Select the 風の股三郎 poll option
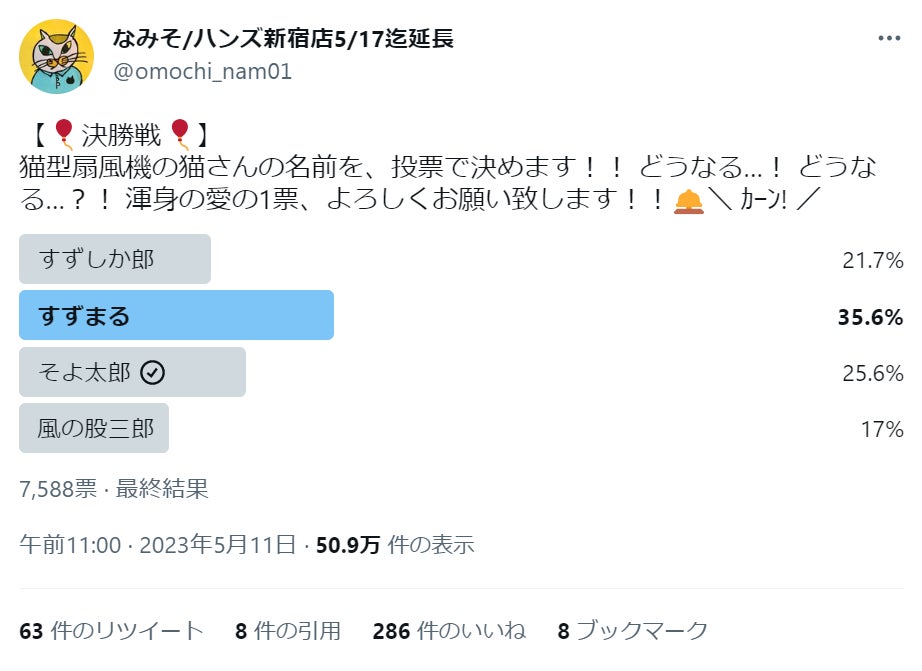922x671 pixels. click(95, 429)
